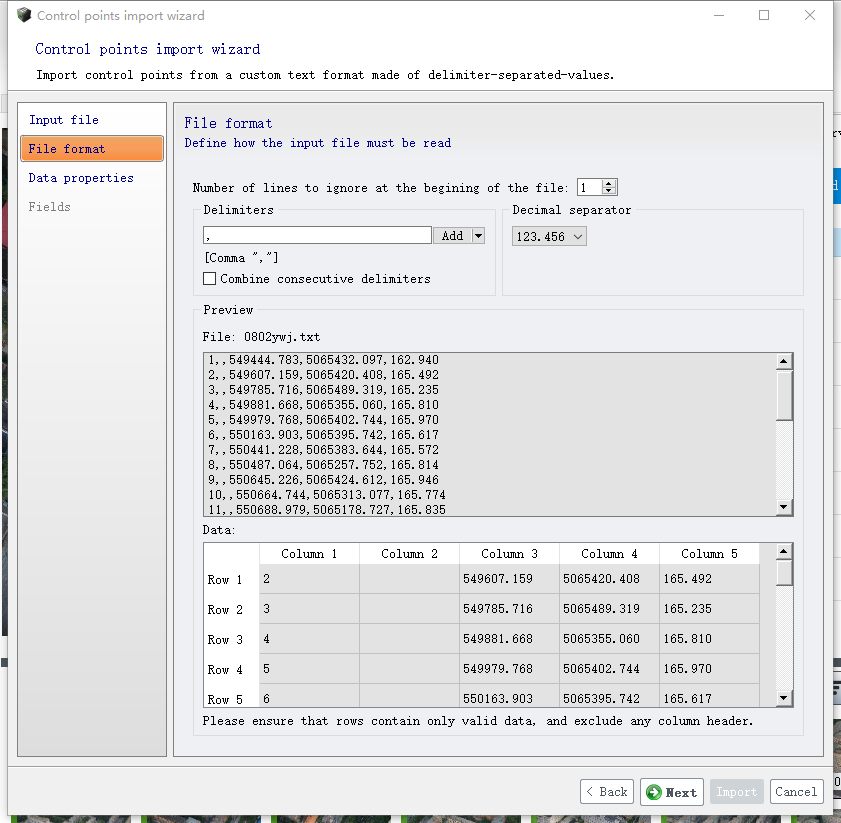Go back using the Back button

coord(606,792)
